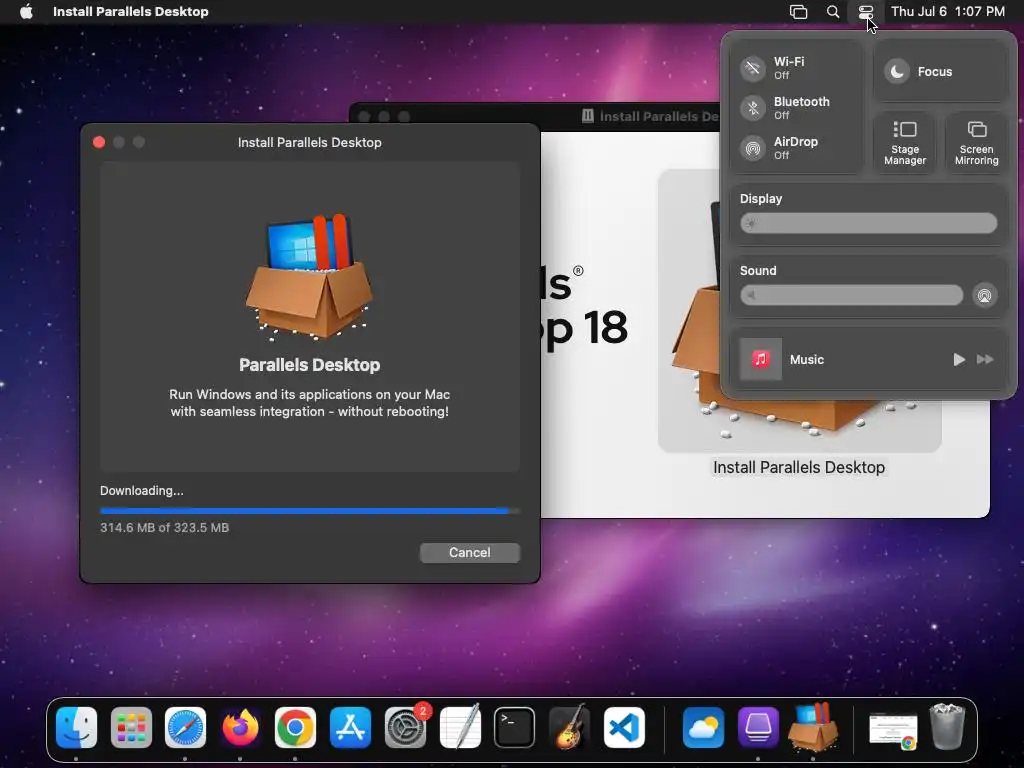Launch GarageBand from the Dock
The height and width of the screenshot is (768, 1024).
(569, 728)
